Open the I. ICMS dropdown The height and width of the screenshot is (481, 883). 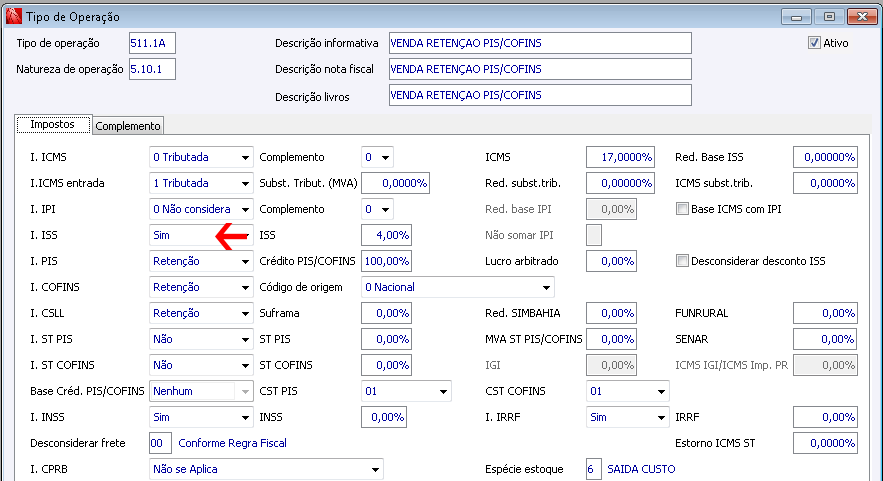(201, 157)
